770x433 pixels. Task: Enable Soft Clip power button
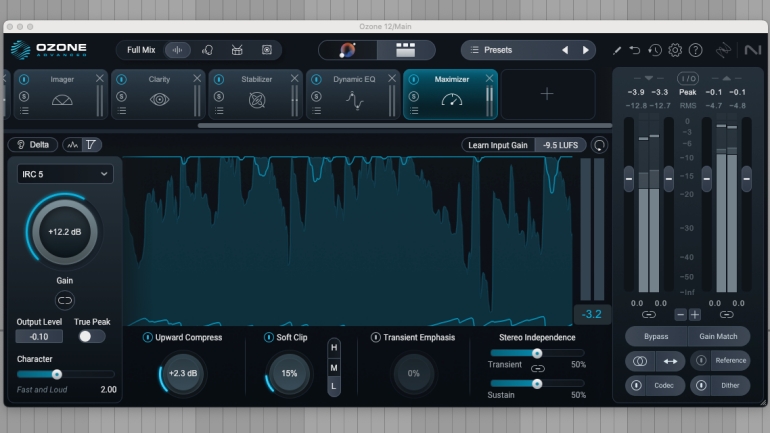(x=269, y=337)
